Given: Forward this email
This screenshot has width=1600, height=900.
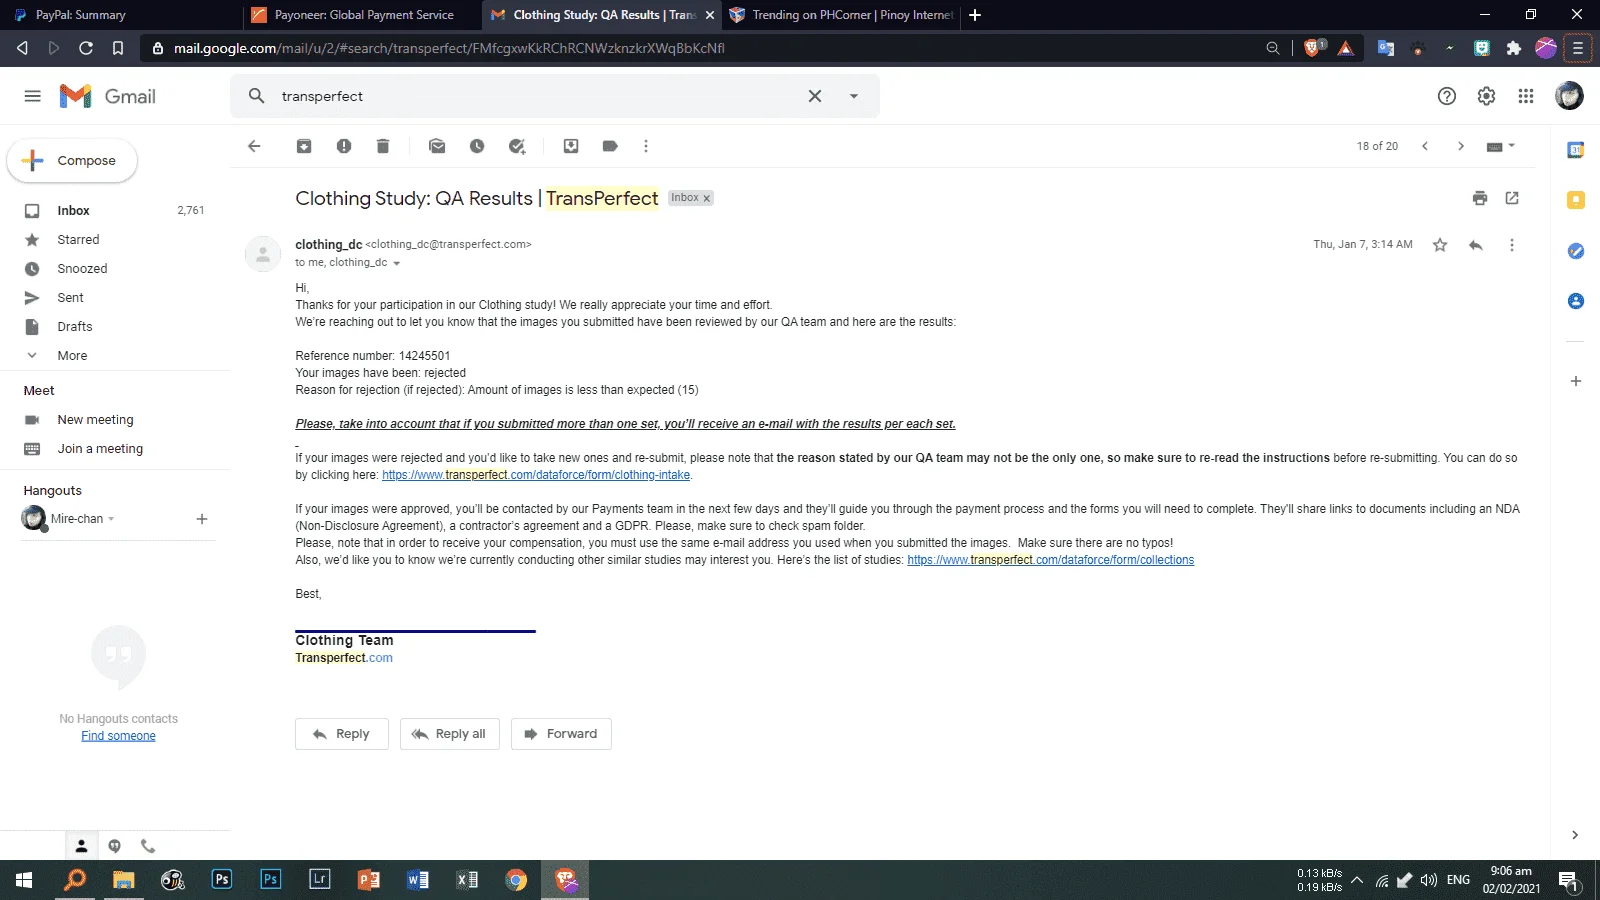Looking at the screenshot, I should (561, 734).
